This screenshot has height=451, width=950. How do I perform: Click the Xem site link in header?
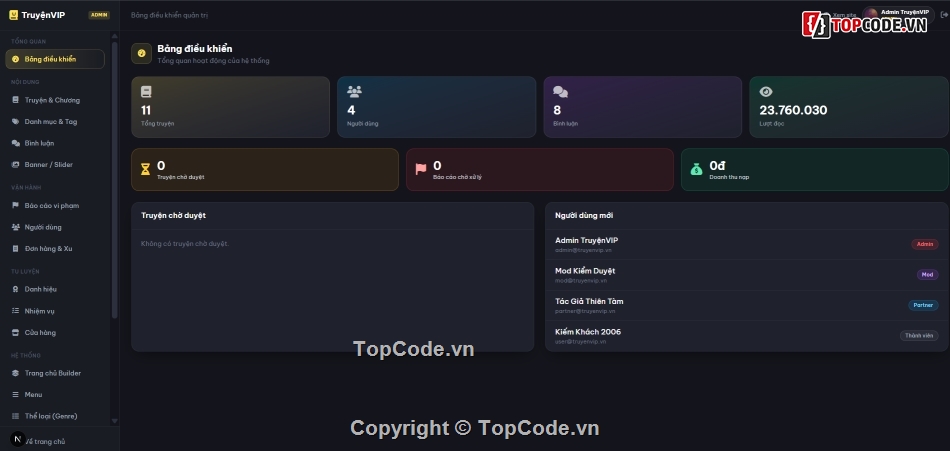coord(844,15)
